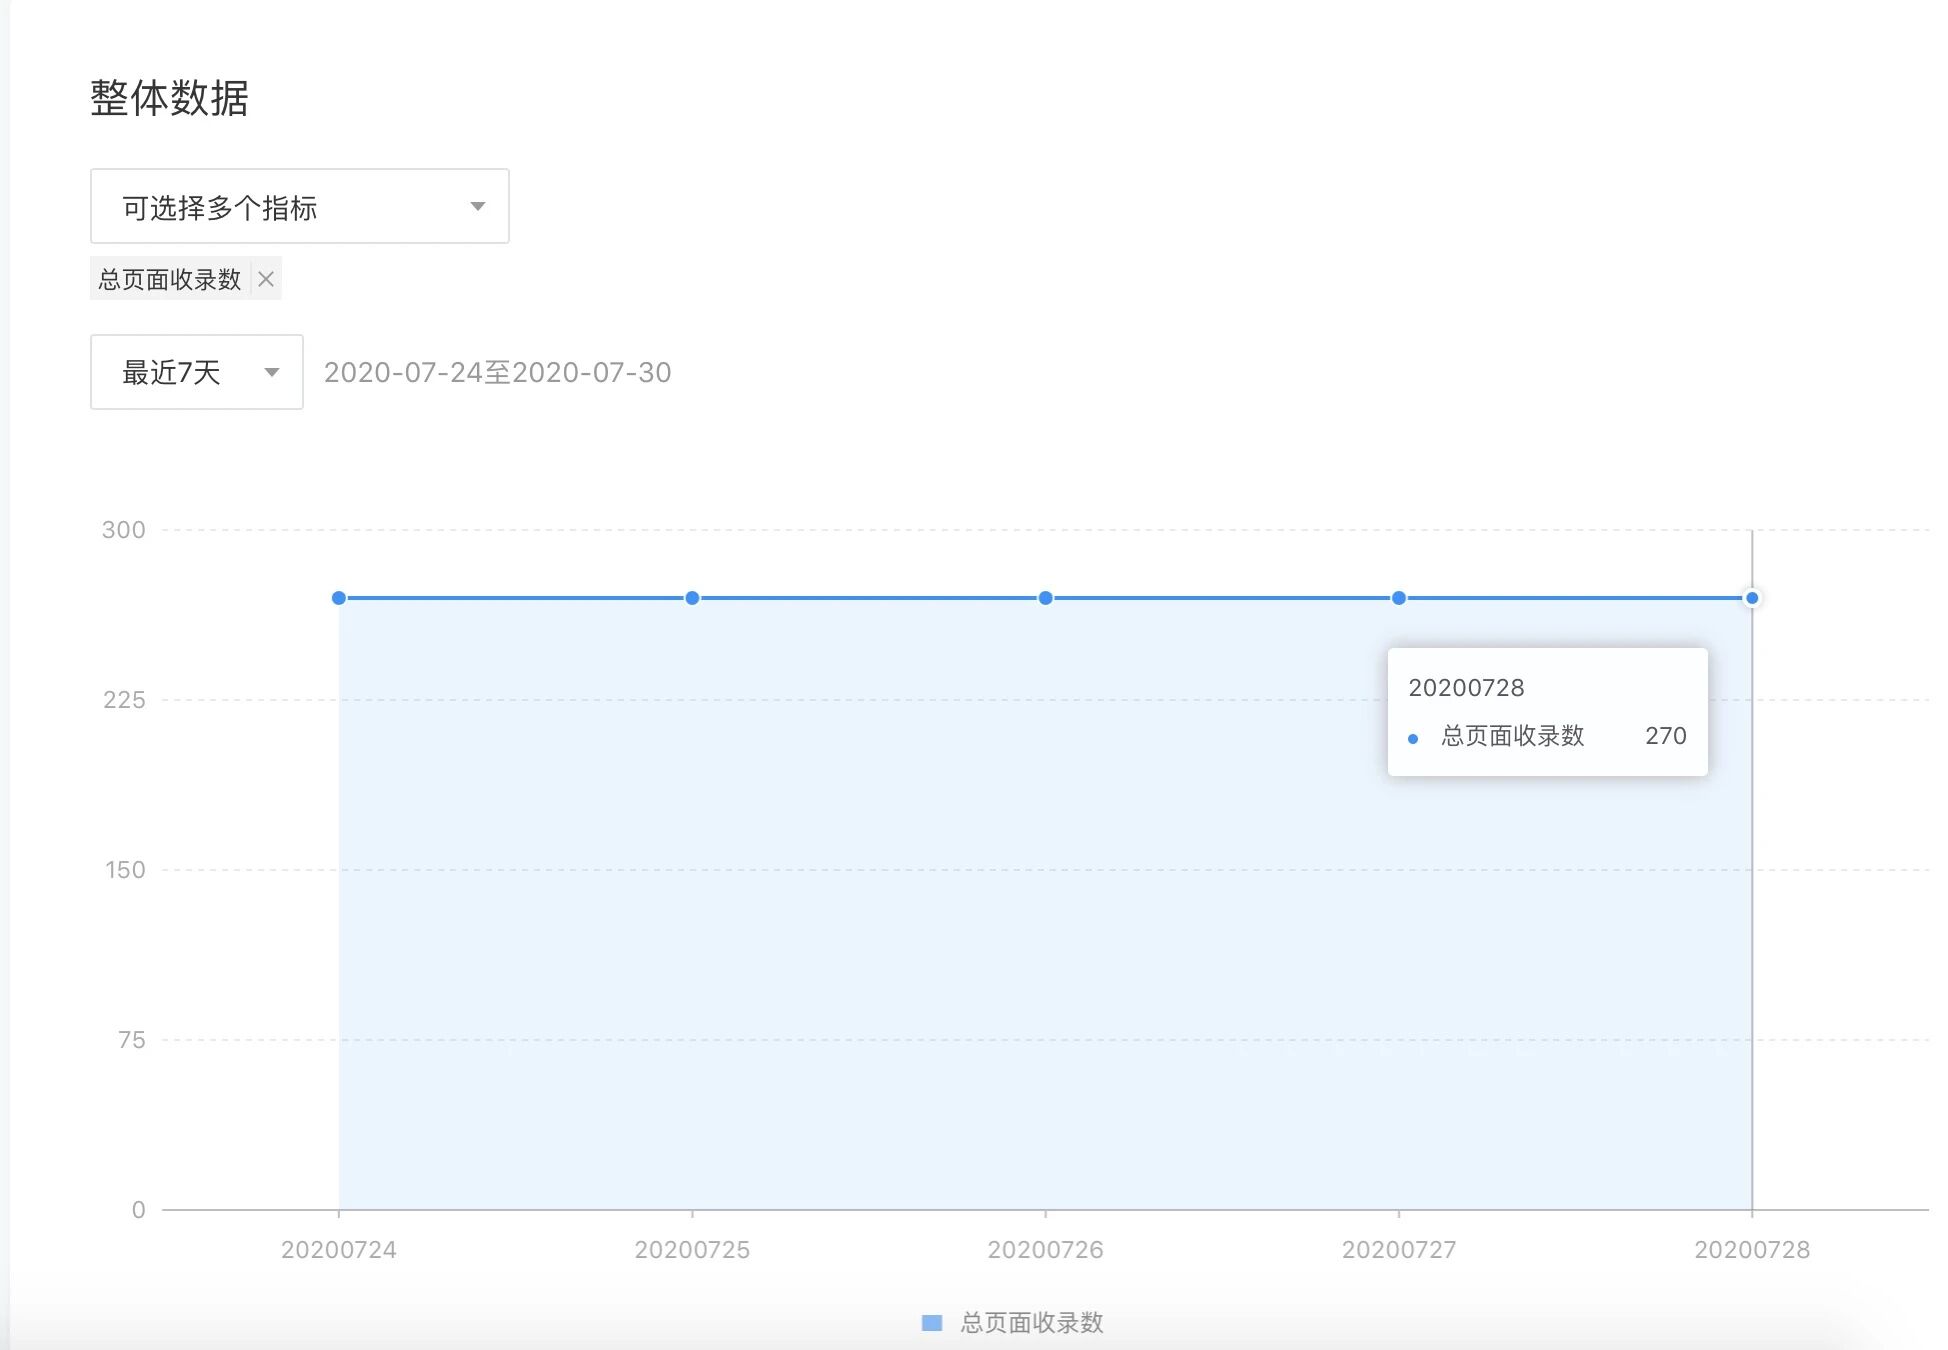Click the data point for 20200726
The width and height of the screenshot is (1948, 1350).
click(1045, 598)
